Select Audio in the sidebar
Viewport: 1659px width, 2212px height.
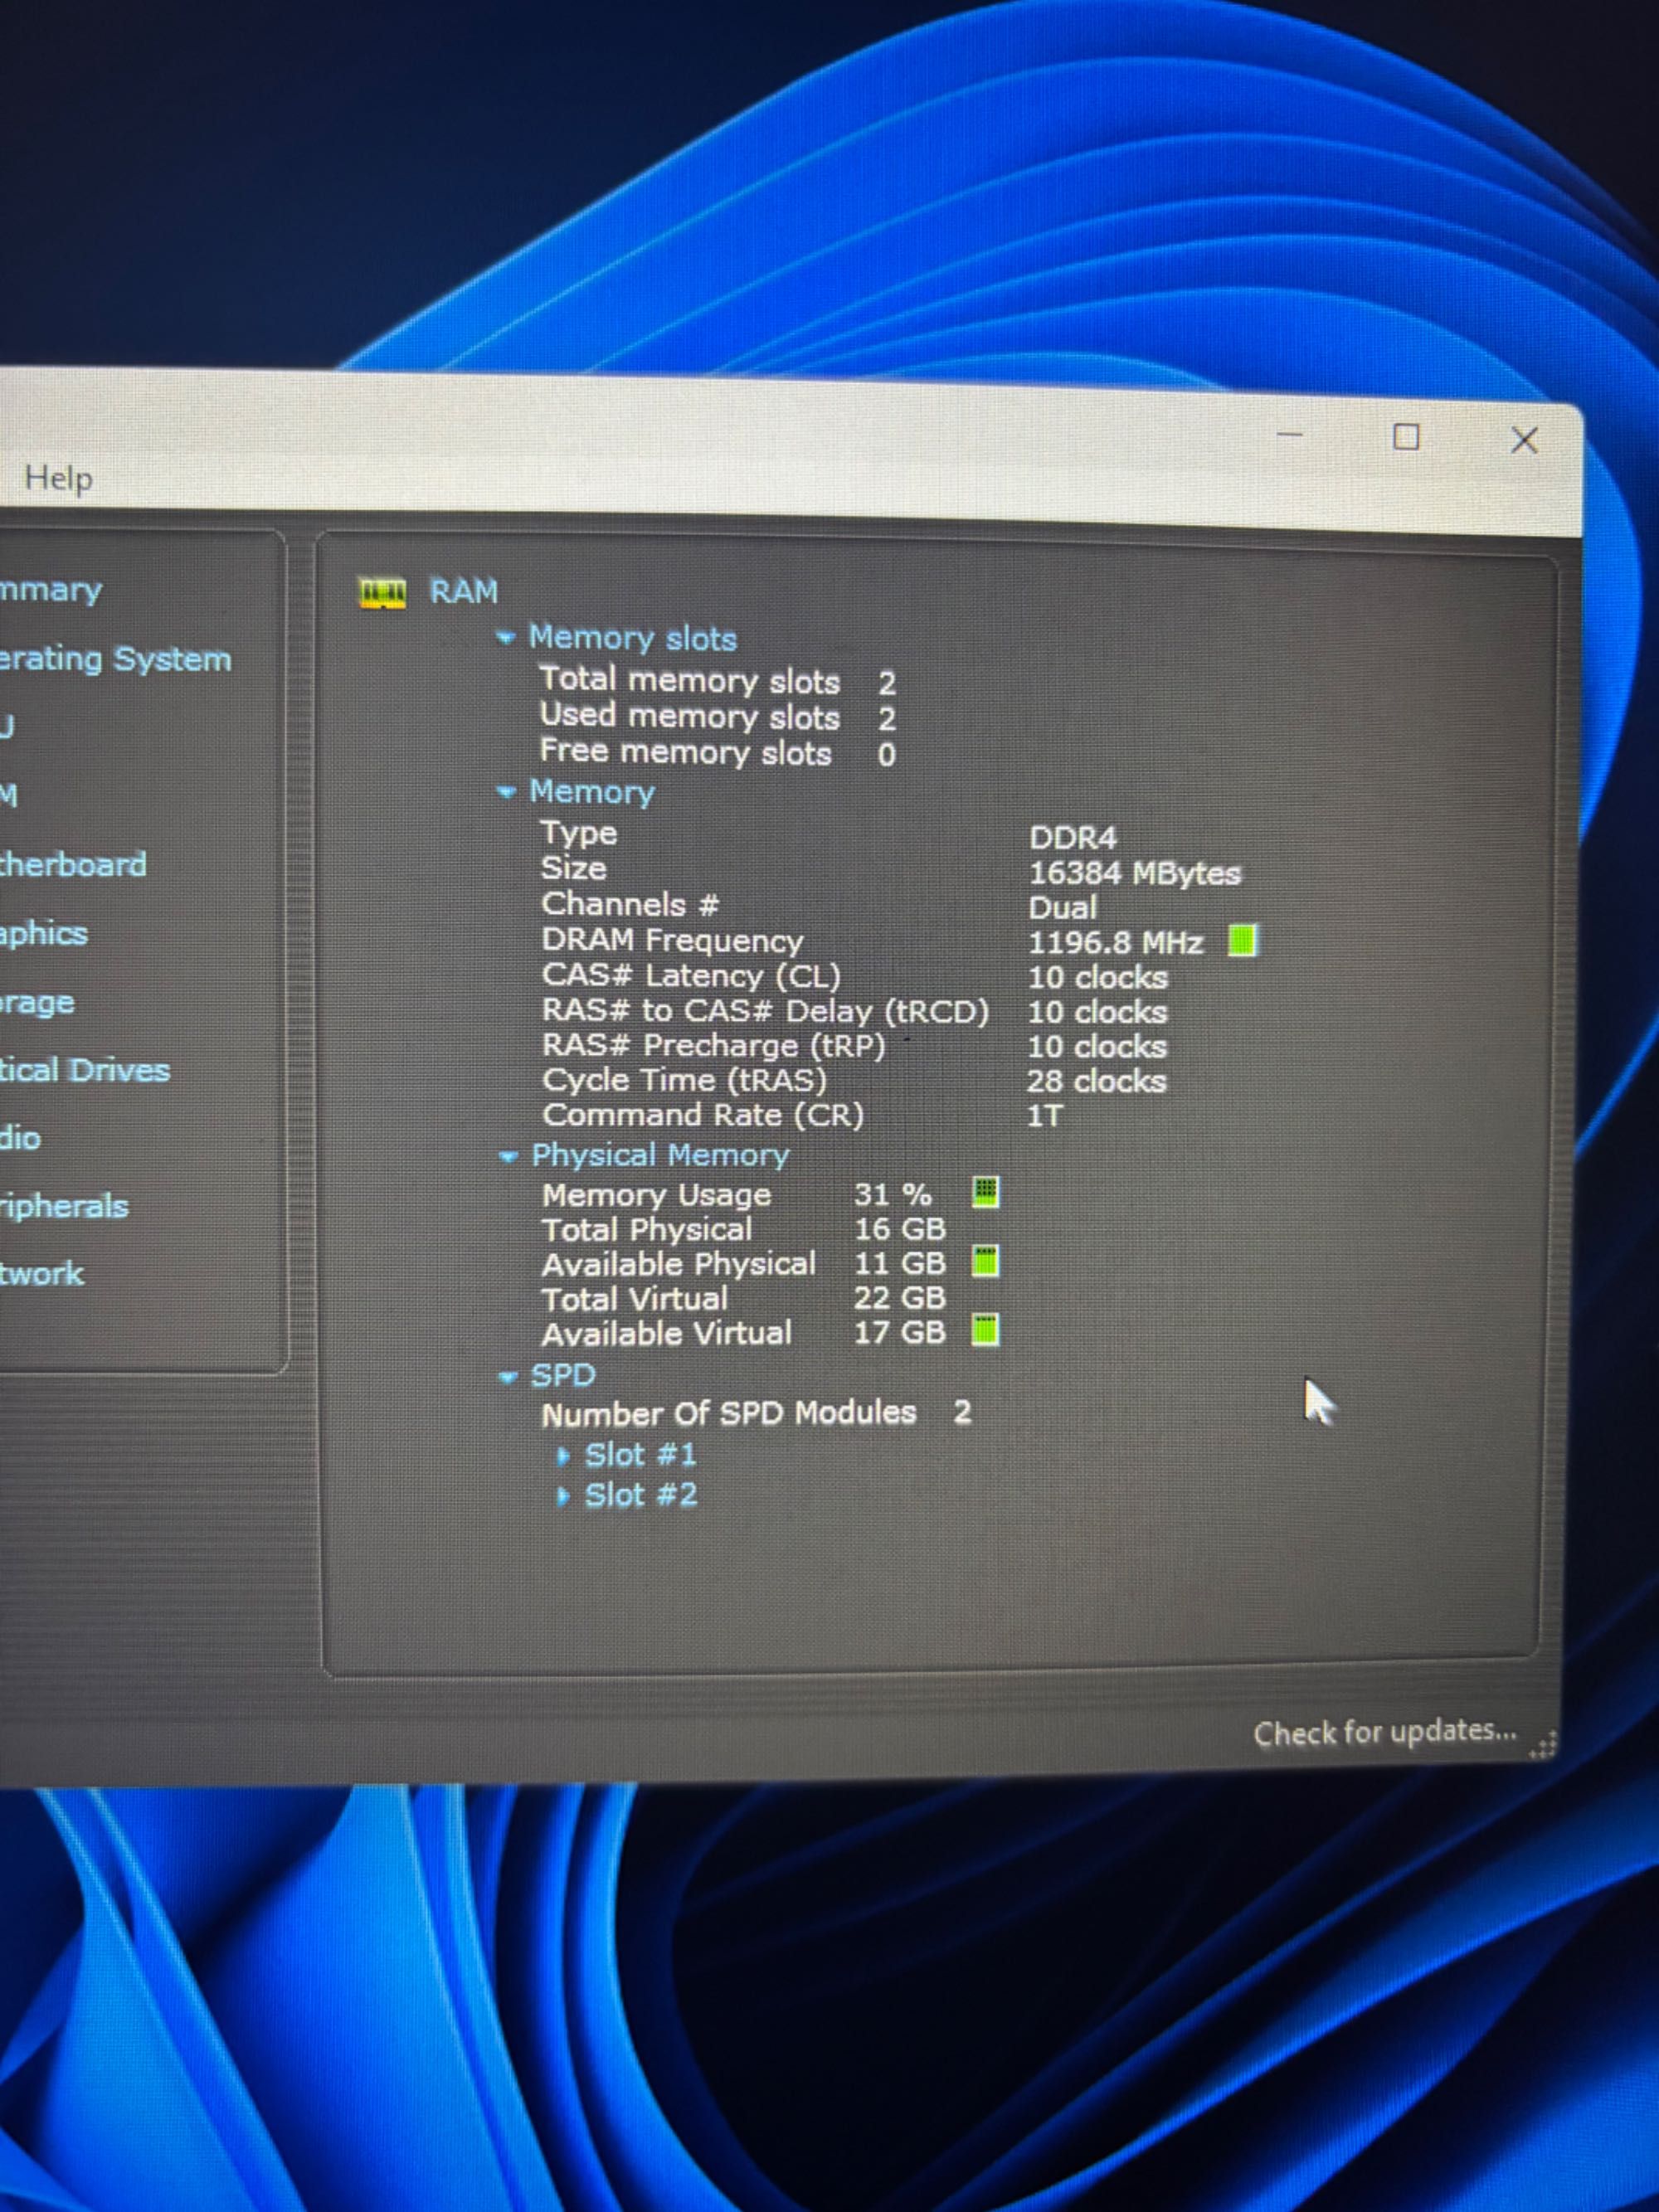(20, 1138)
